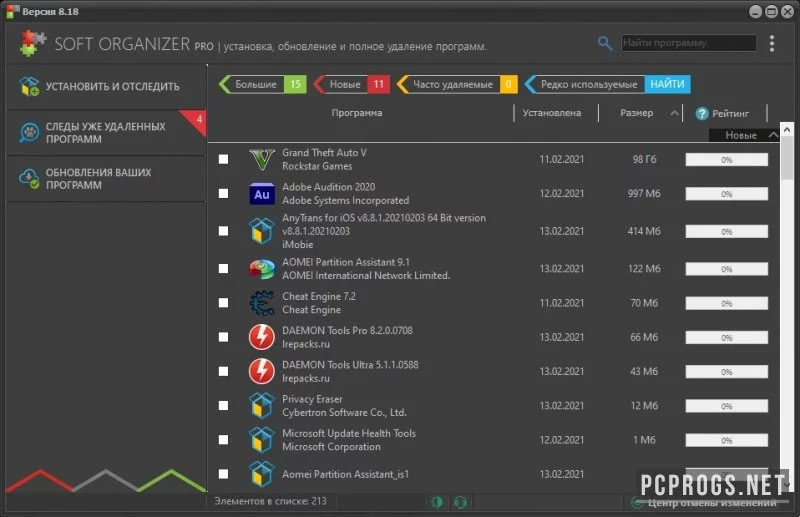Check the Microsoft Update Health Tools checkbox
The height and width of the screenshot is (517, 800).
click(223, 439)
